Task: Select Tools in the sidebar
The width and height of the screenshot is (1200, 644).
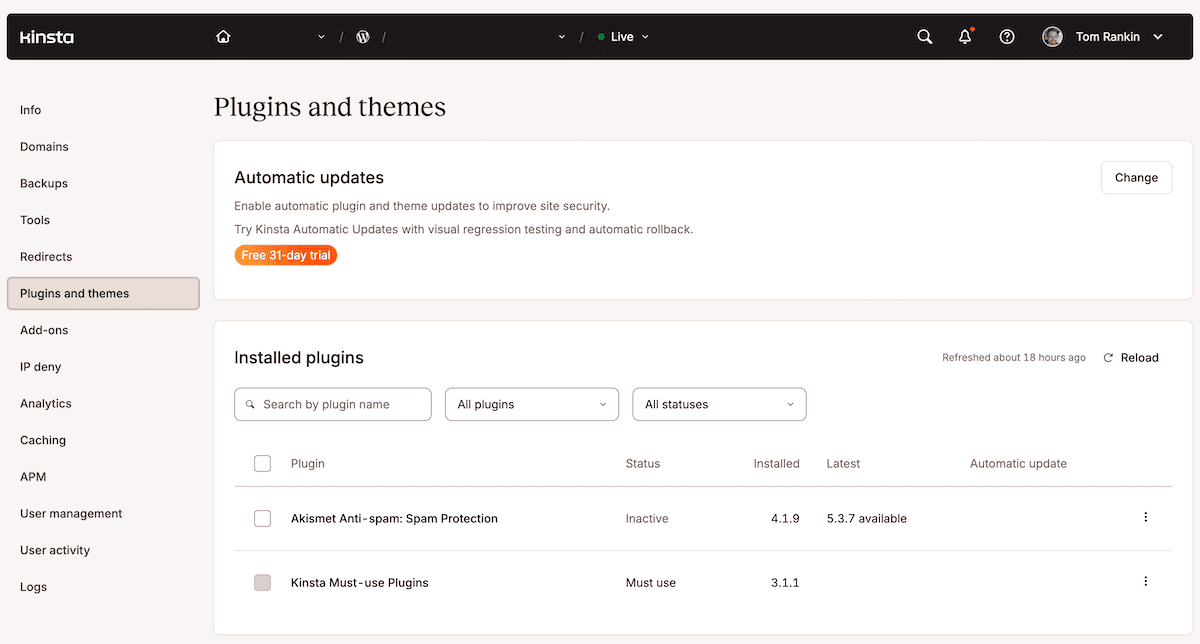Action: click(35, 220)
